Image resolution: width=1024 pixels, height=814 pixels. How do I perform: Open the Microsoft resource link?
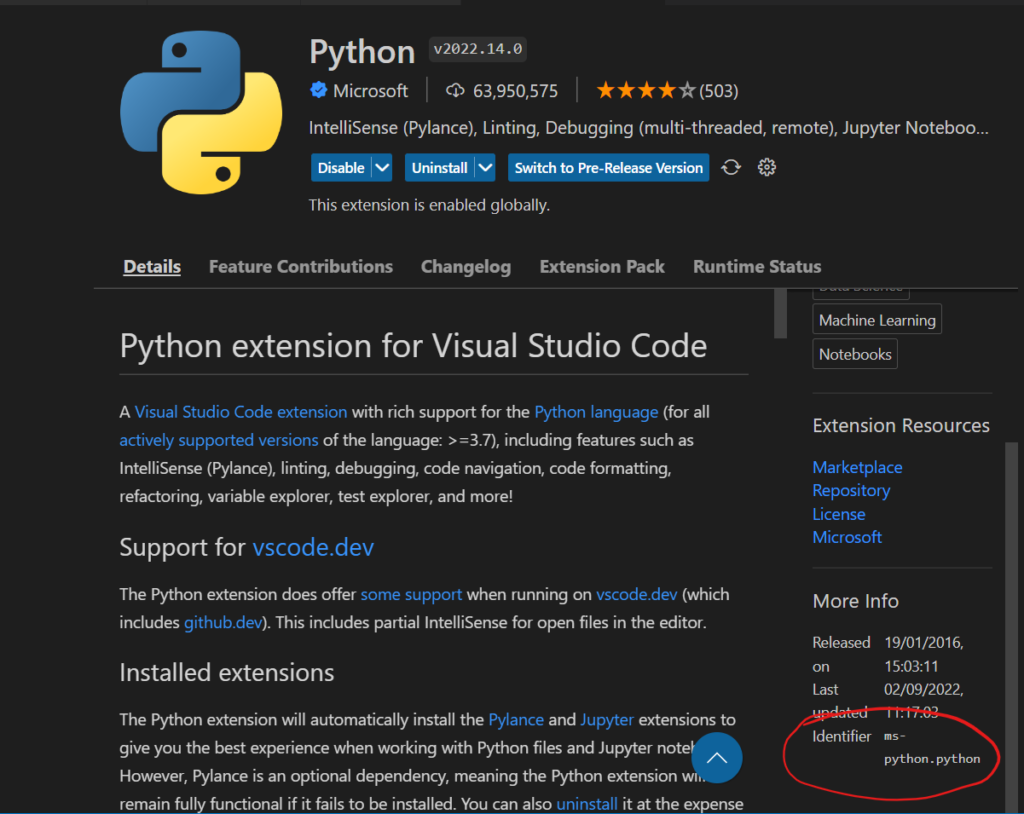click(847, 537)
